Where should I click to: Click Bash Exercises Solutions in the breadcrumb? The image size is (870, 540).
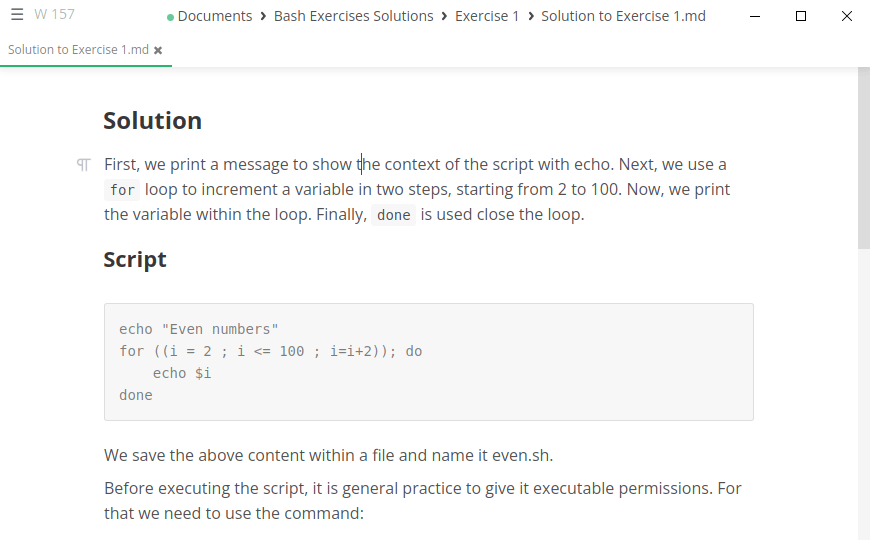point(353,16)
